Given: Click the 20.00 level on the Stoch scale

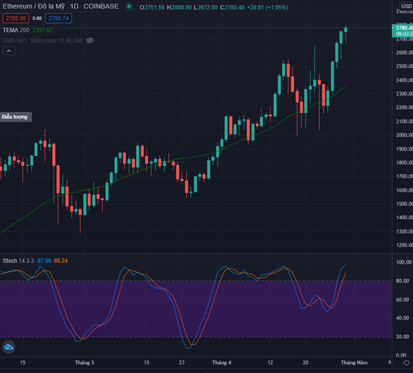Looking at the screenshot, I should [x=402, y=337].
